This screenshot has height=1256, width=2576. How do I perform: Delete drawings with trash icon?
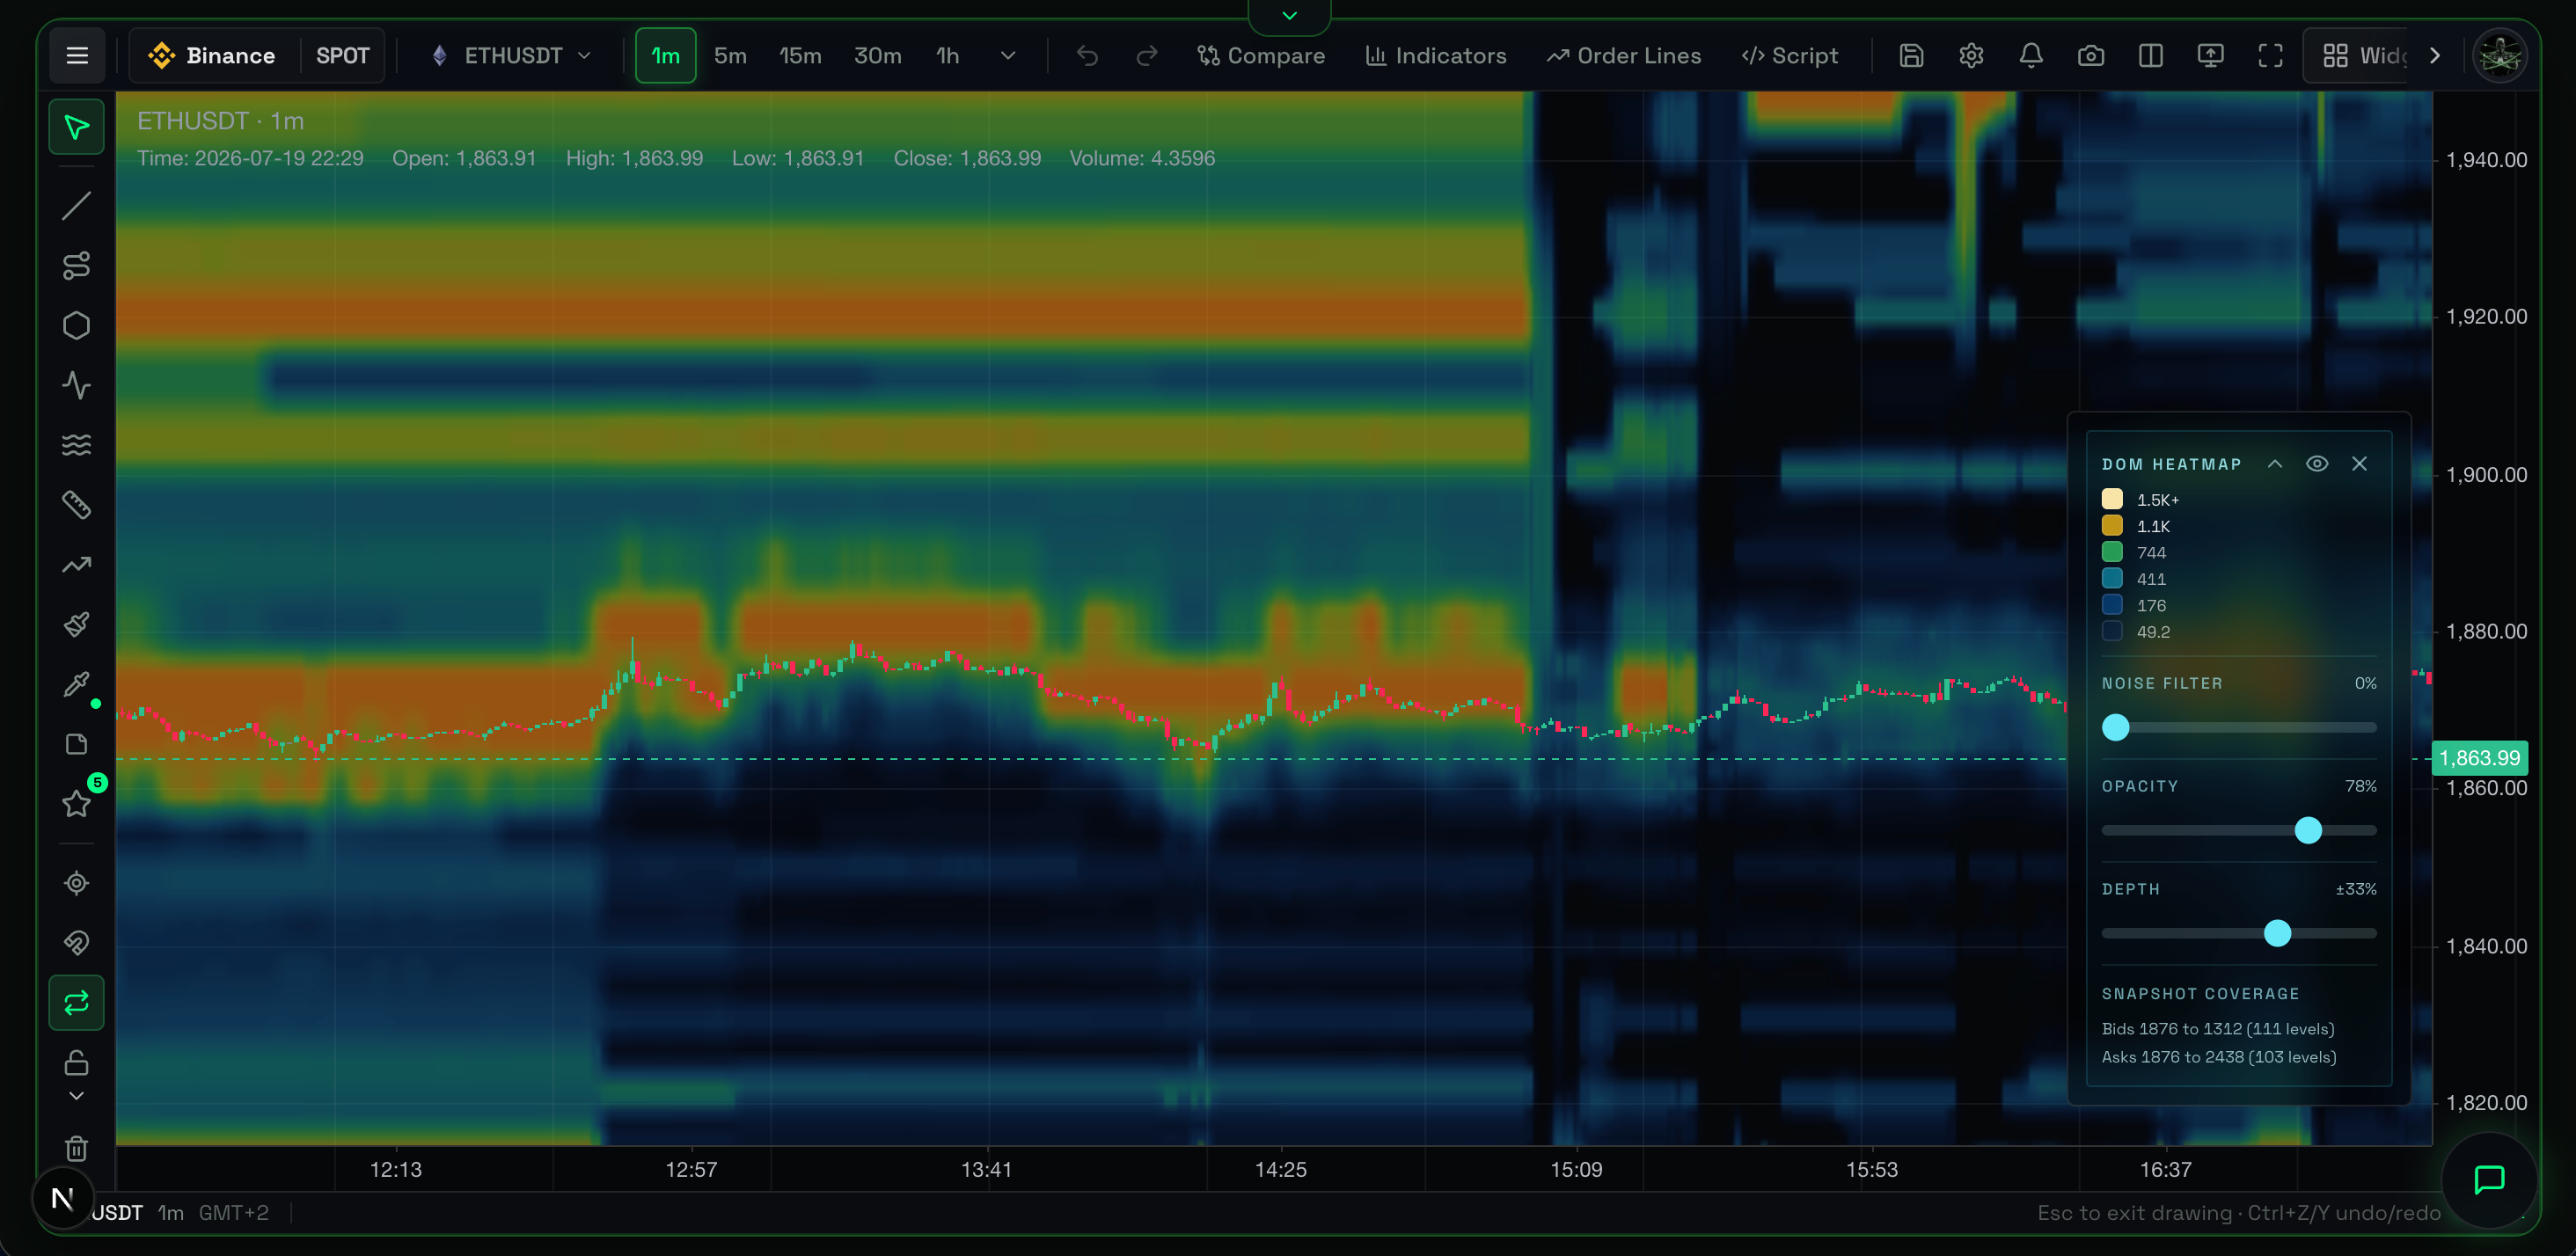77,1148
